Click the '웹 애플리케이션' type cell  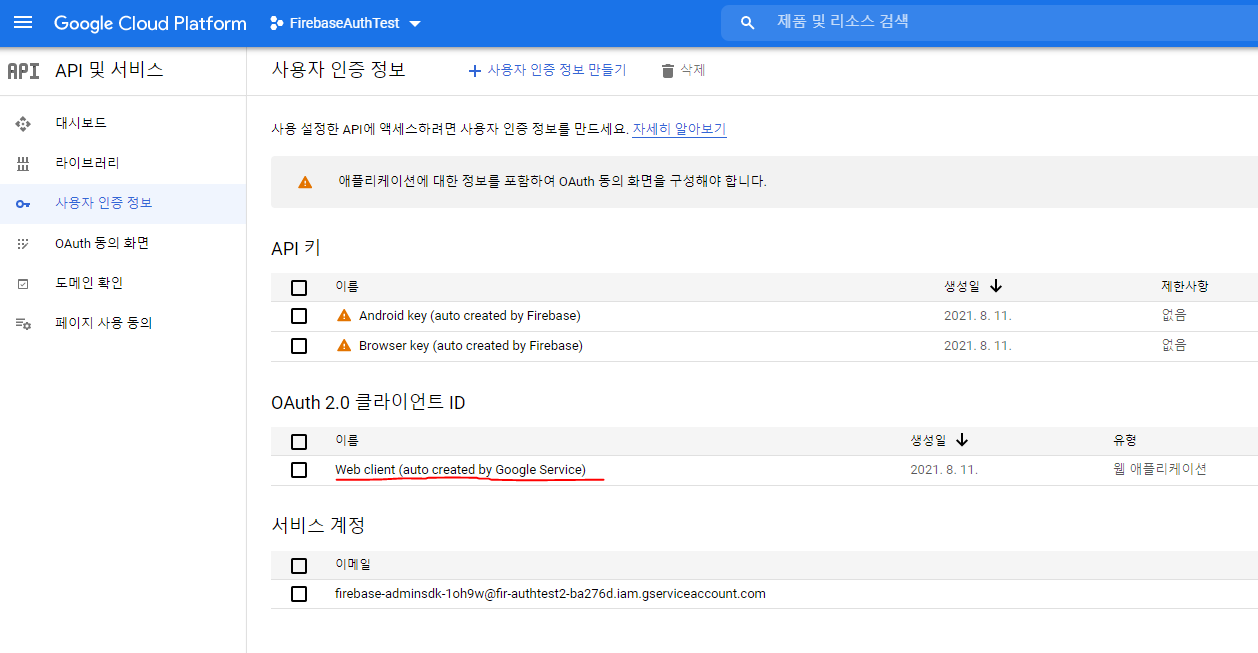tap(1160, 469)
